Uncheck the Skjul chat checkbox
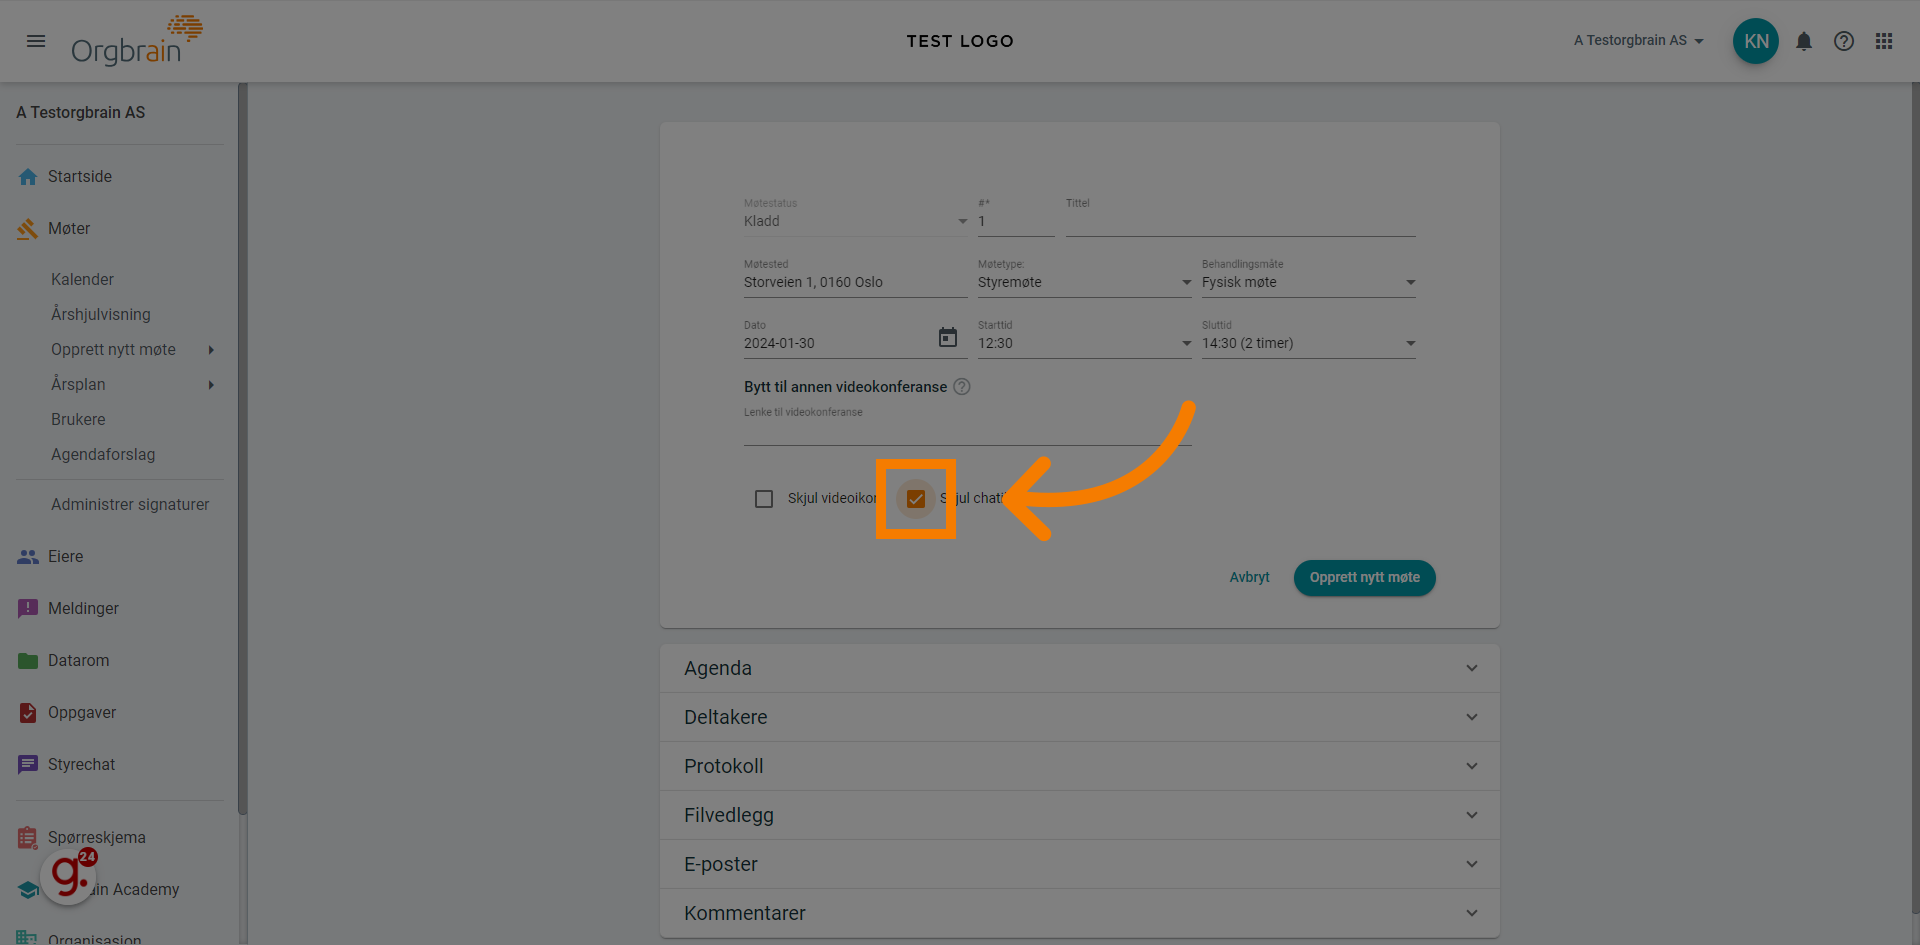Viewport: 1920px width, 945px height. tap(916, 499)
